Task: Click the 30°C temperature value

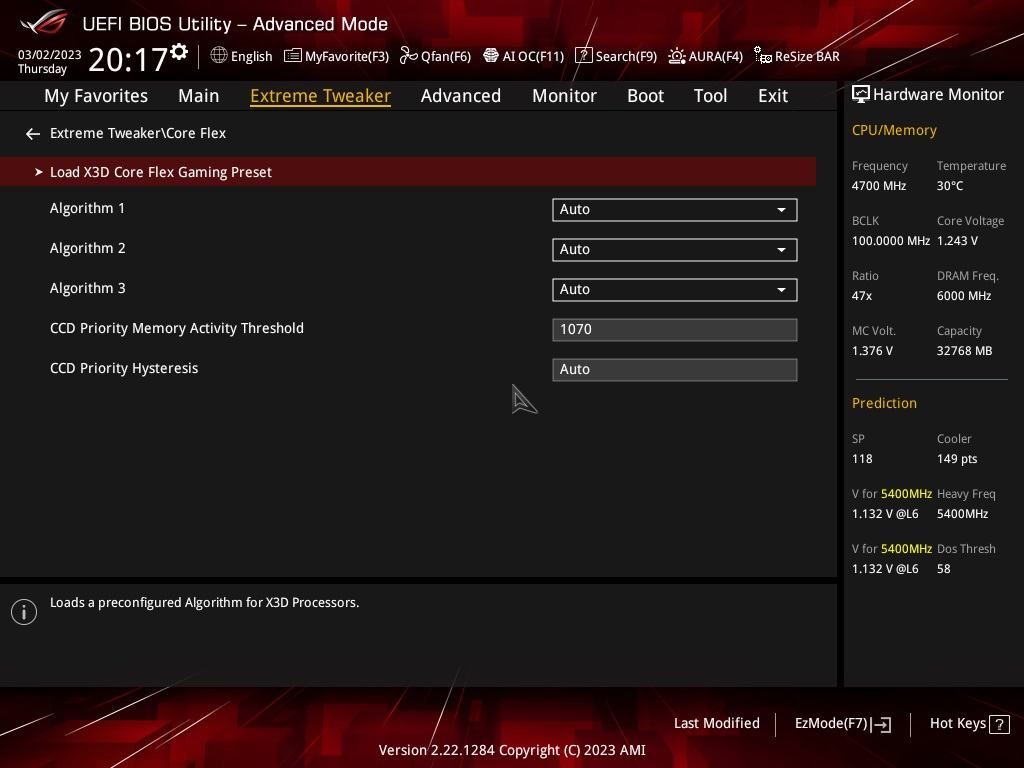Action: [x=950, y=186]
